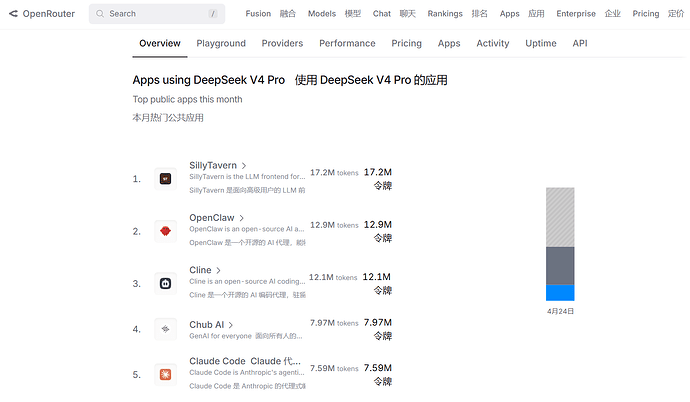Expand SillyTavern via its chevron arrow
Viewport: 690px width, 402px height.
244,166
